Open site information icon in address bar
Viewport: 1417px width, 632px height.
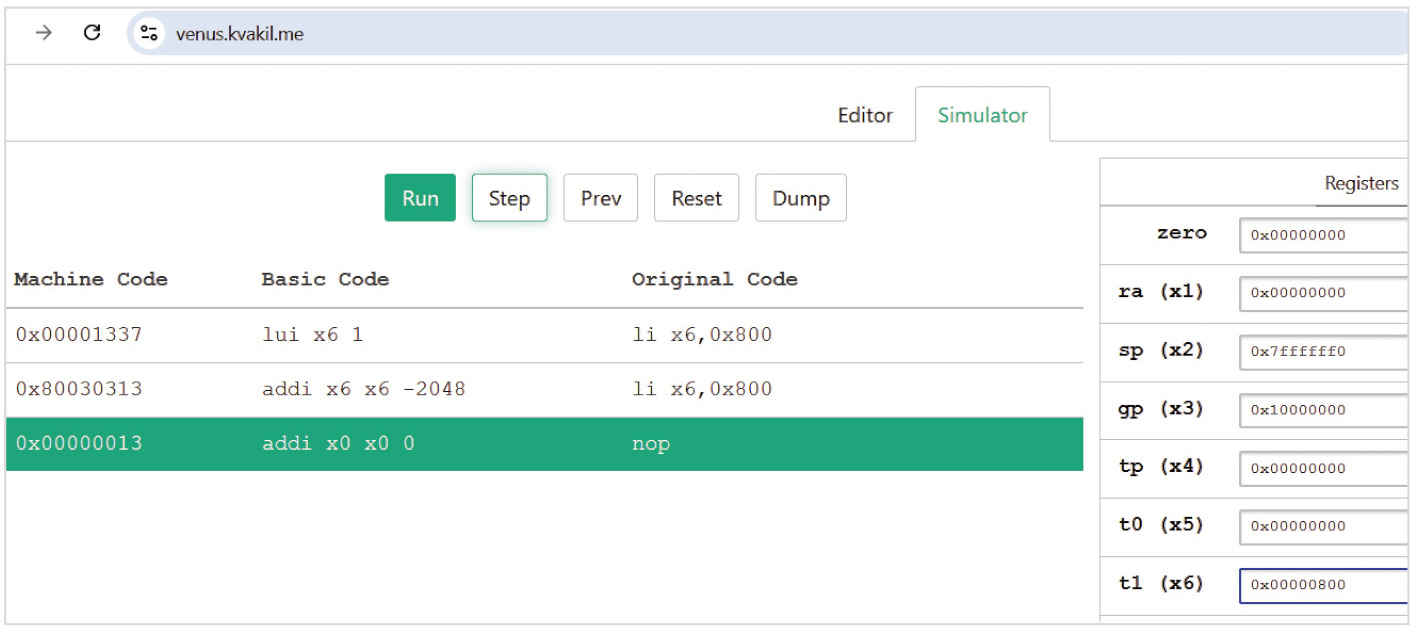tap(149, 33)
